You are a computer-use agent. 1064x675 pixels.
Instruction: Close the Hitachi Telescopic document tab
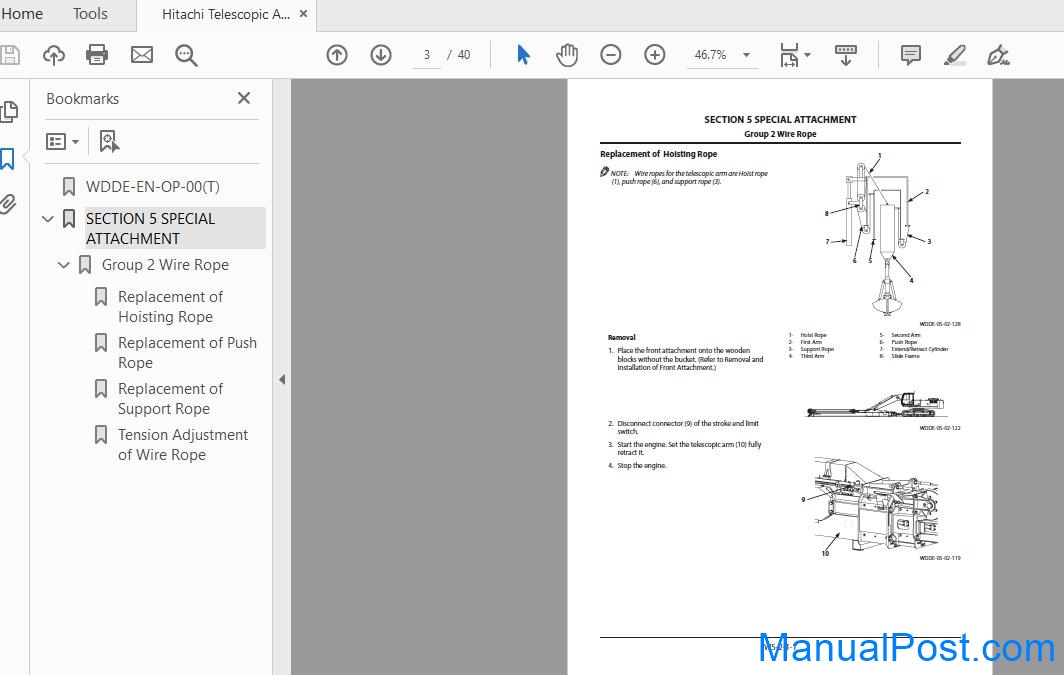pos(303,14)
